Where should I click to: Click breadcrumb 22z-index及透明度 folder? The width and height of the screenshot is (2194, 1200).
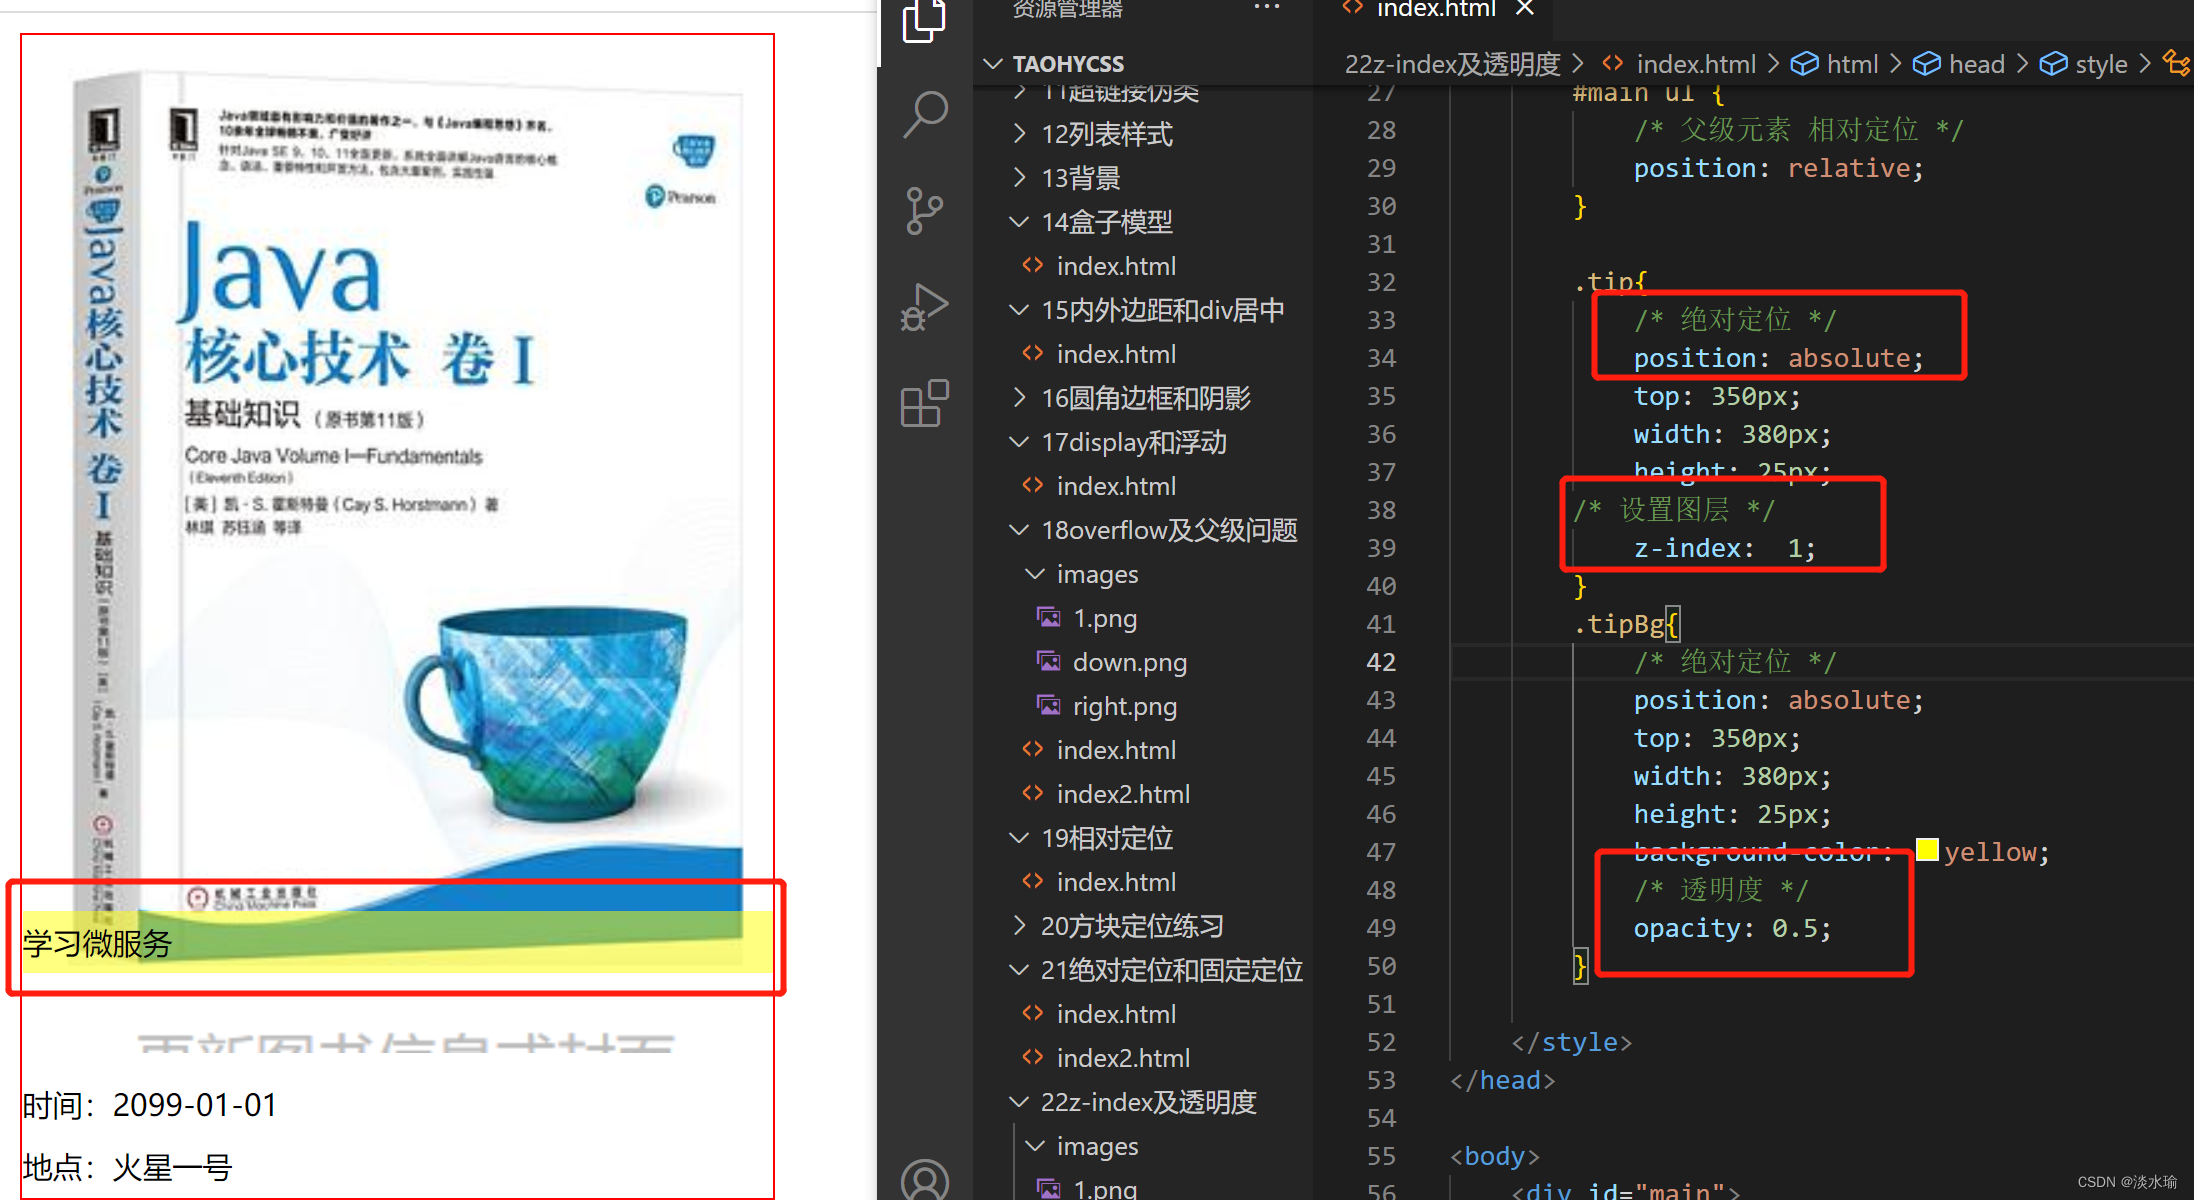tap(1452, 64)
